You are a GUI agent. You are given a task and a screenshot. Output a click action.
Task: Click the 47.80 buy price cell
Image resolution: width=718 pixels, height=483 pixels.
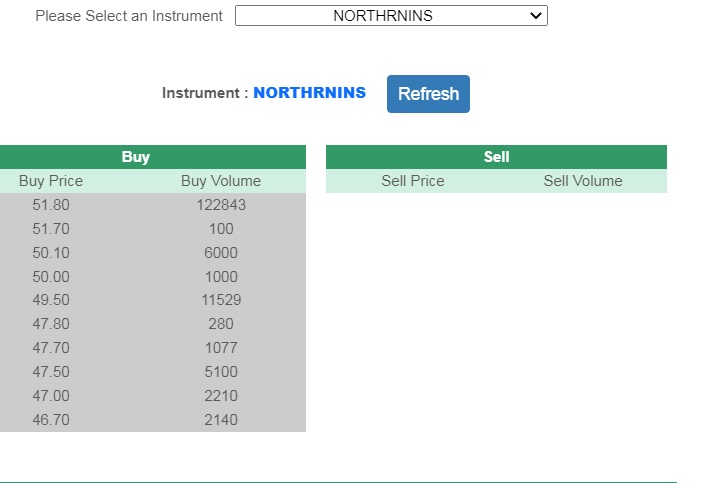pos(51,324)
